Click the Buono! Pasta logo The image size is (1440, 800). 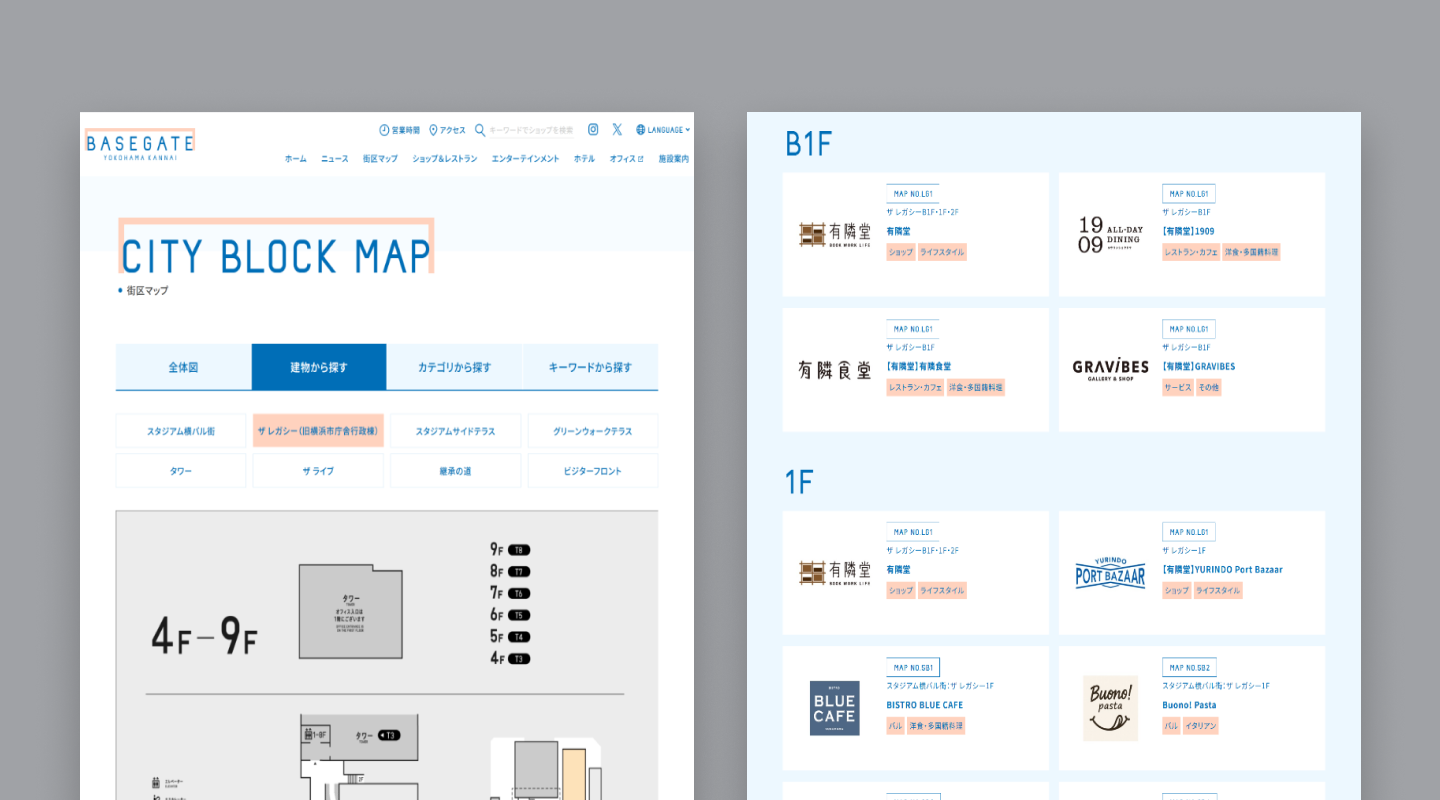point(1110,708)
